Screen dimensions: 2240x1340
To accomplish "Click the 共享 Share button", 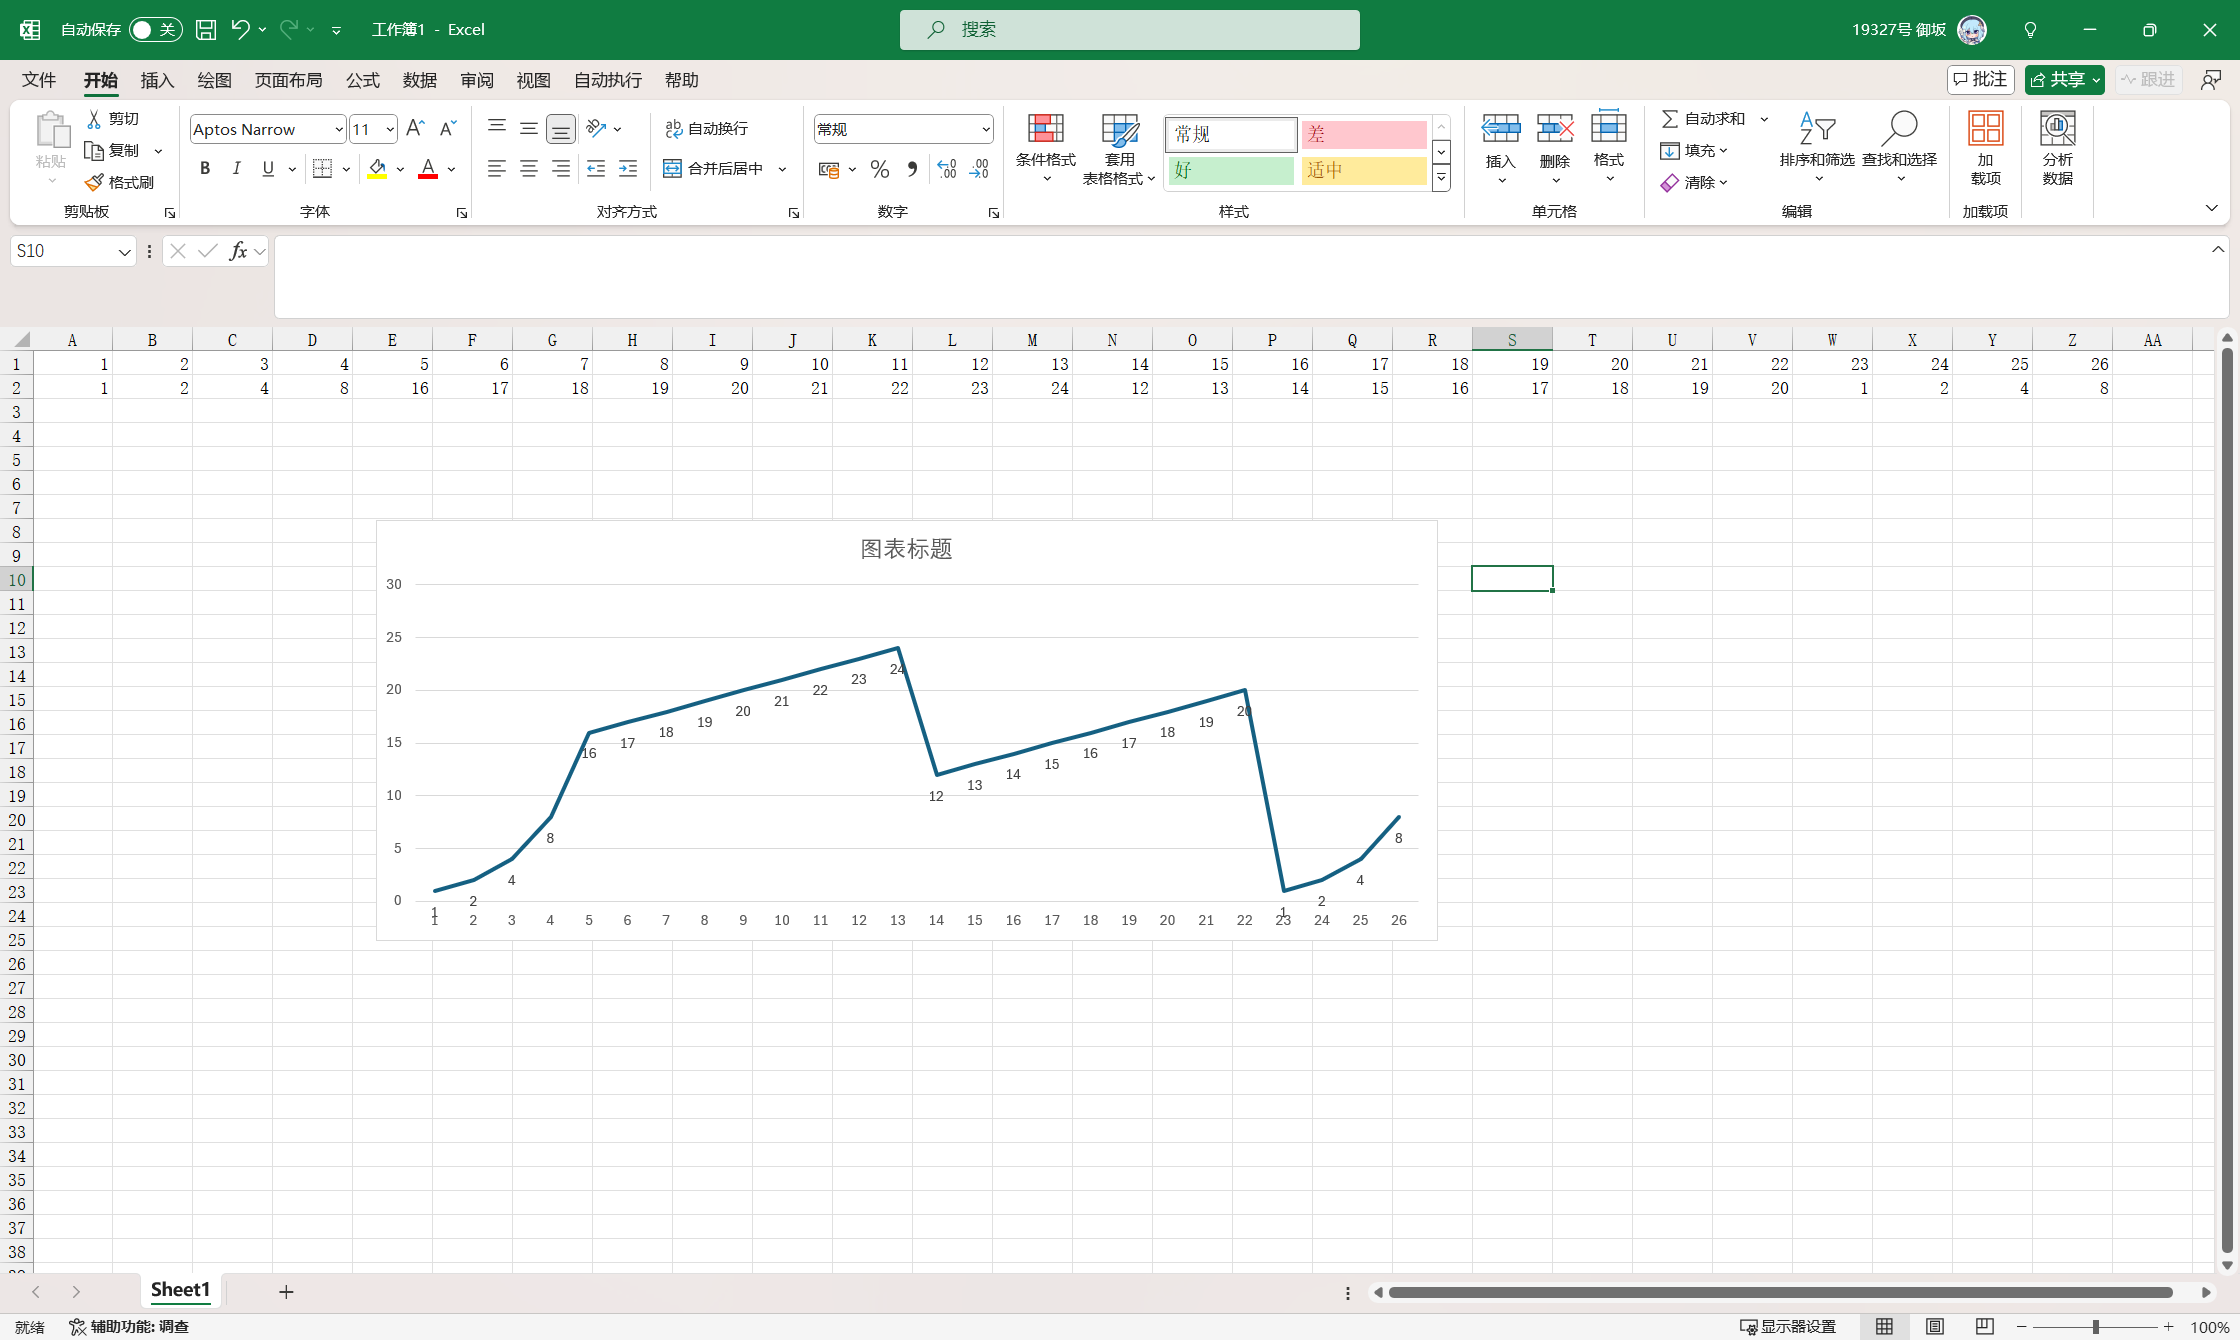I will (2064, 80).
